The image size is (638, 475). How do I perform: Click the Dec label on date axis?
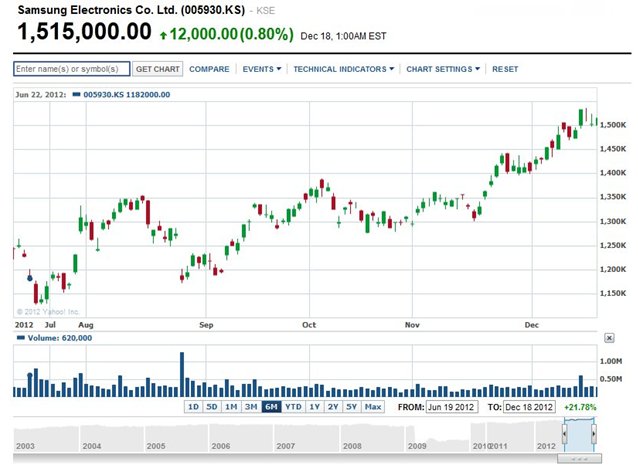point(531,325)
